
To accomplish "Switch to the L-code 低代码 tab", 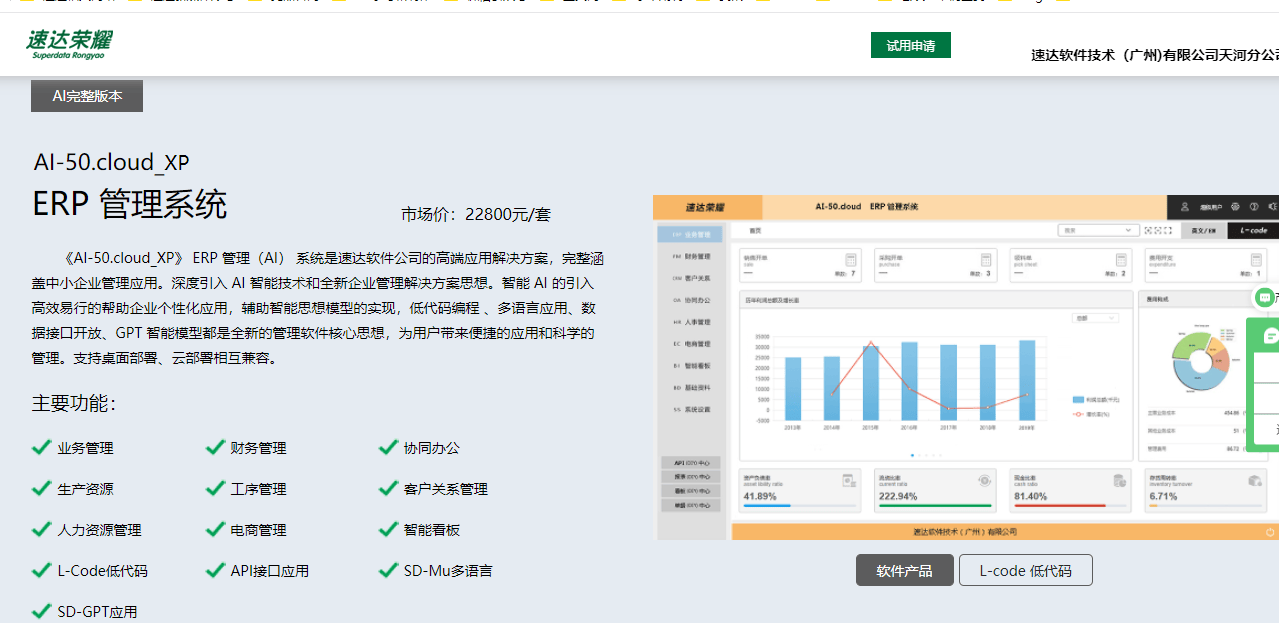I will pos(1025,570).
